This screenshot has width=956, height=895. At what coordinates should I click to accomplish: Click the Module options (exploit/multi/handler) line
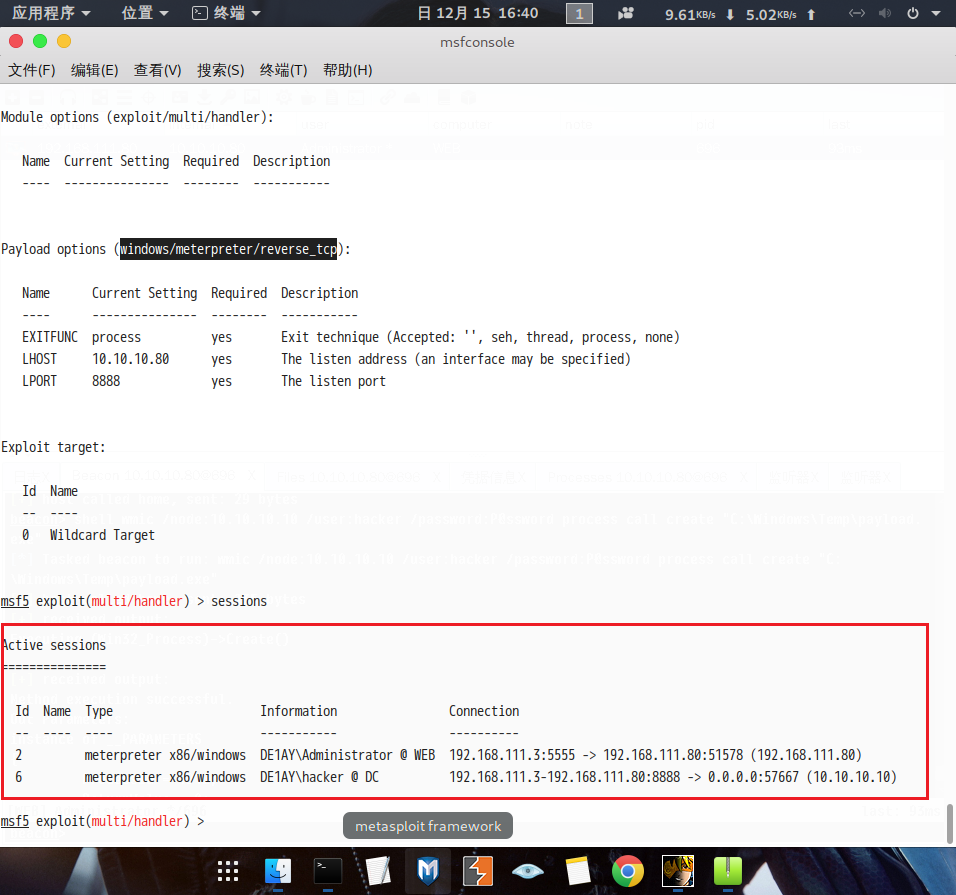pyautogui.click(x=137, y=117)
